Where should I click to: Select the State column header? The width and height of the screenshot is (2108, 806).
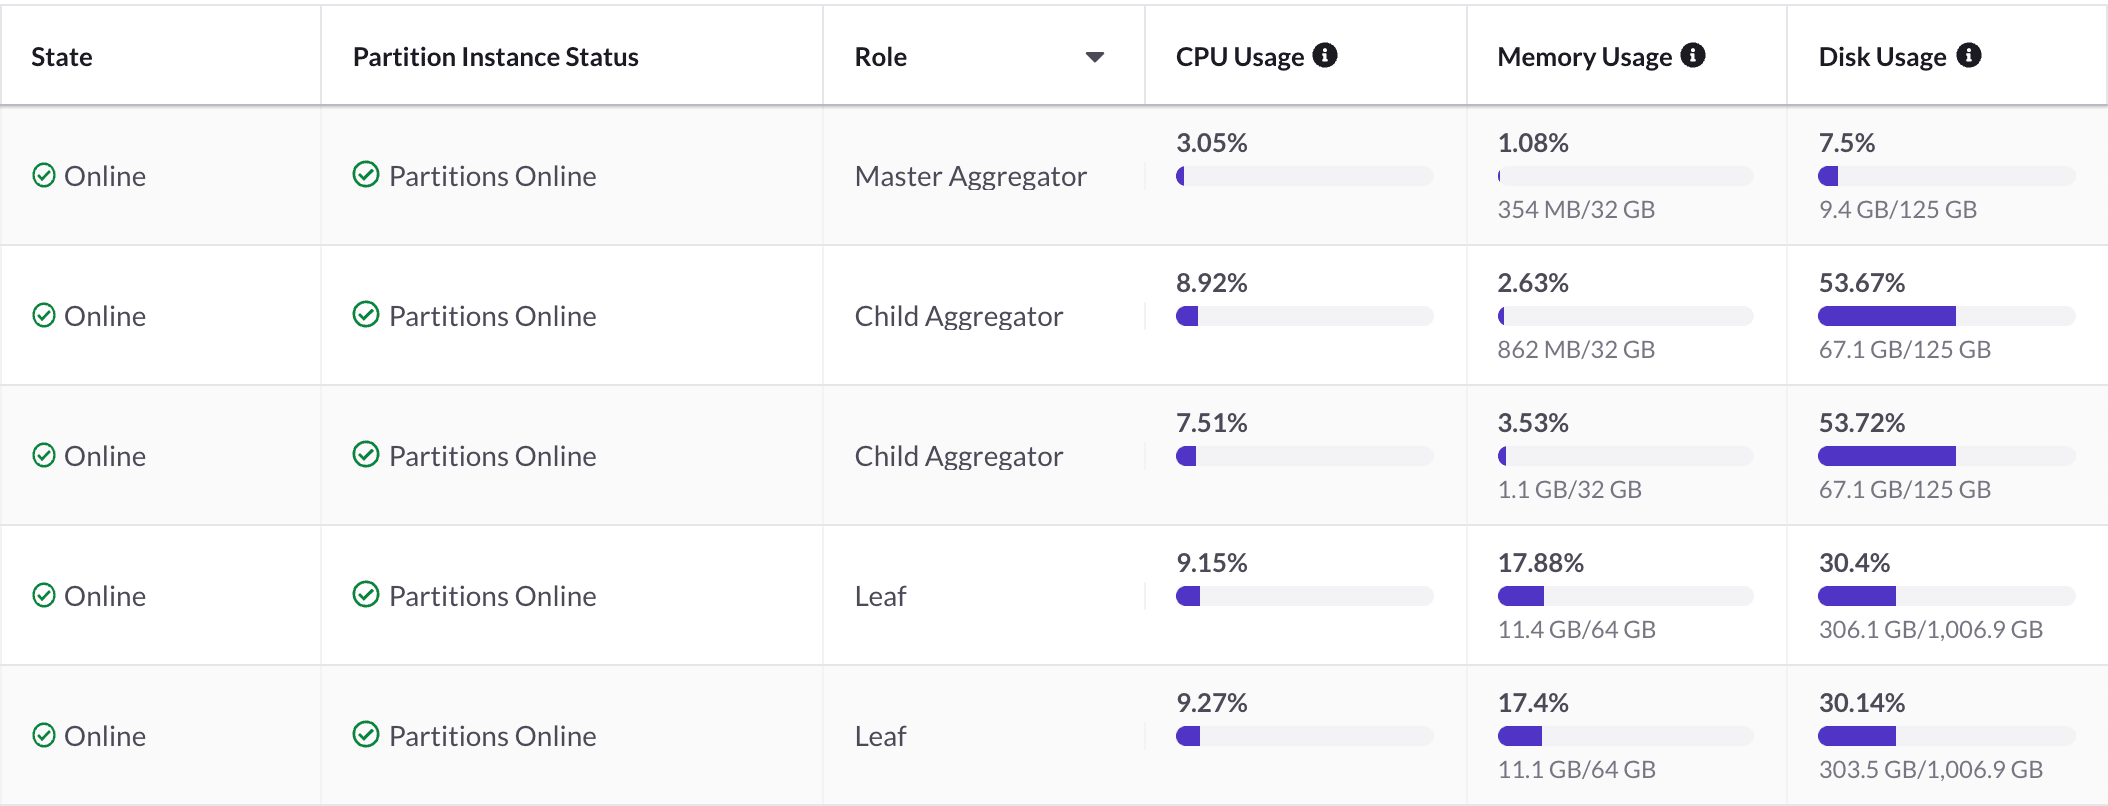click(x=61, y=56)
